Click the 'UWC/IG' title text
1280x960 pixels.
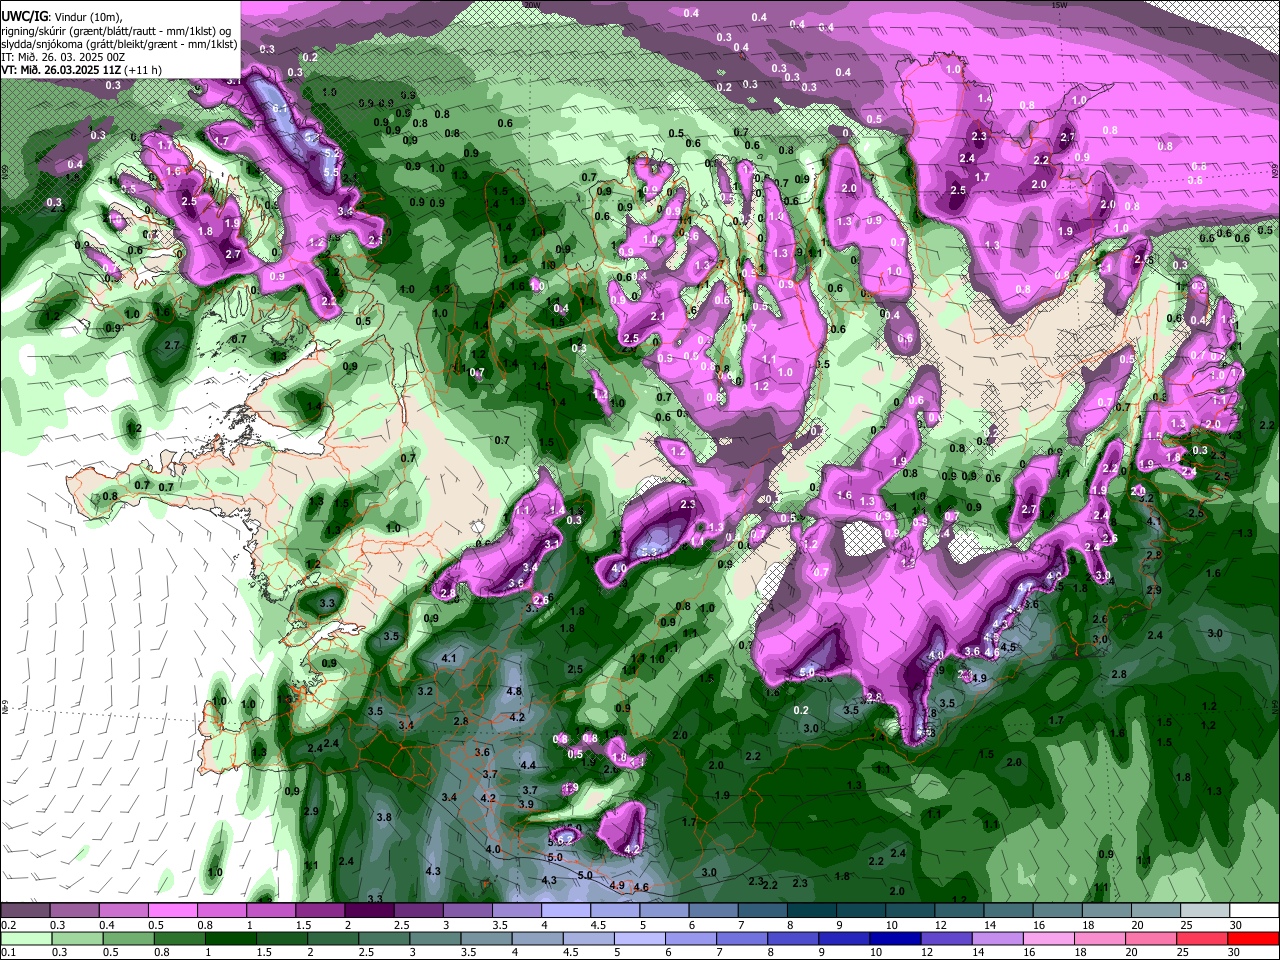25,17
